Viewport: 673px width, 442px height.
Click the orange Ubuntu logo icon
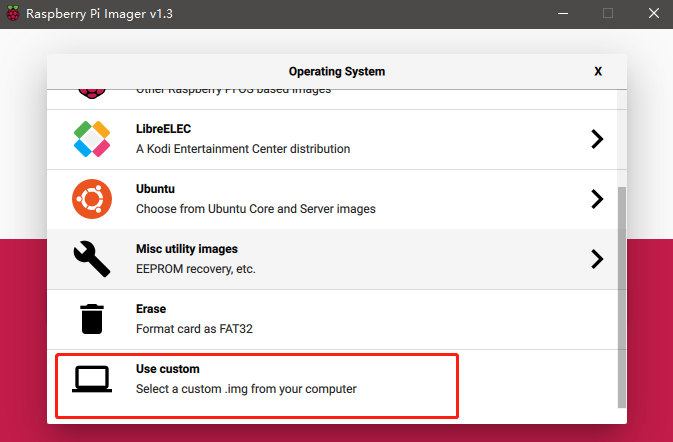click(x=92, y=199)
